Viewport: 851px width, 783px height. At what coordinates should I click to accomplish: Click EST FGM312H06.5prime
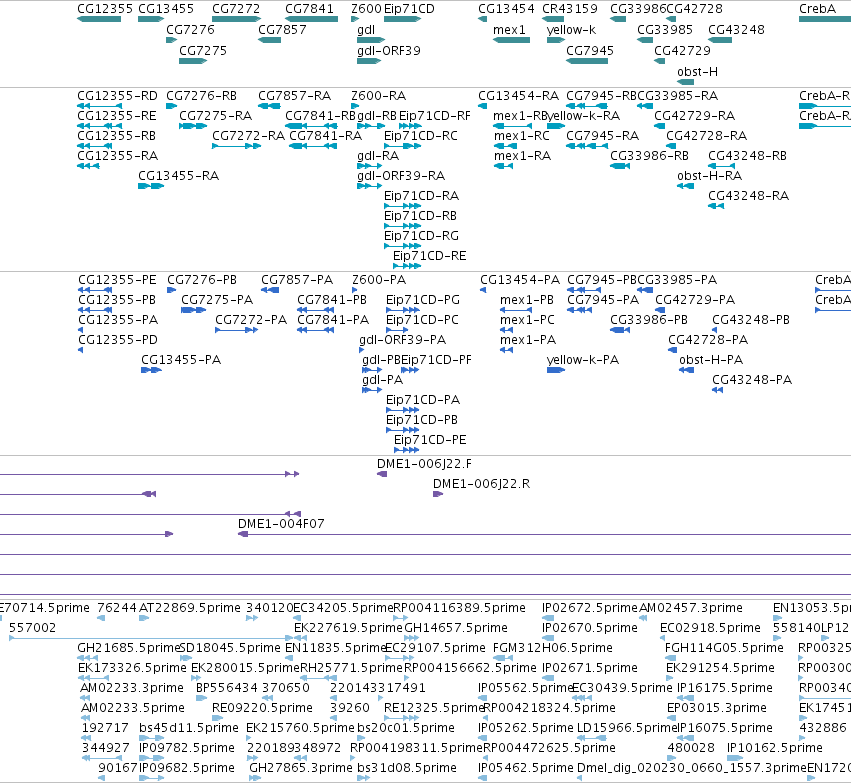[552, 648]
